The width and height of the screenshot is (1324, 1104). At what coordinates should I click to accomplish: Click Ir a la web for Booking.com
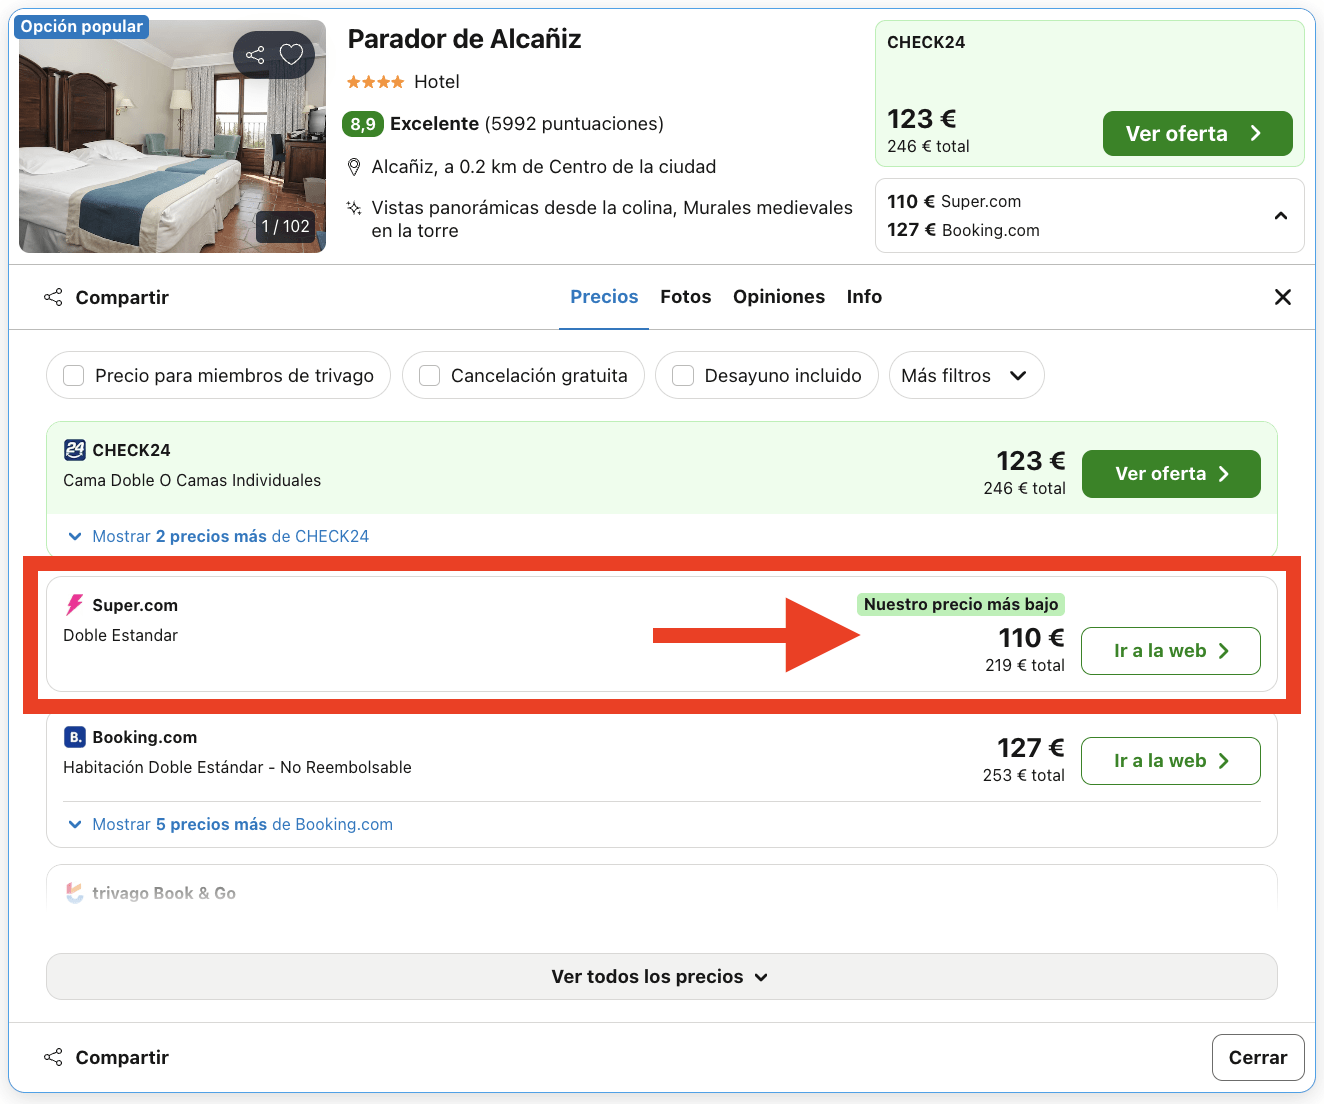1171,761
